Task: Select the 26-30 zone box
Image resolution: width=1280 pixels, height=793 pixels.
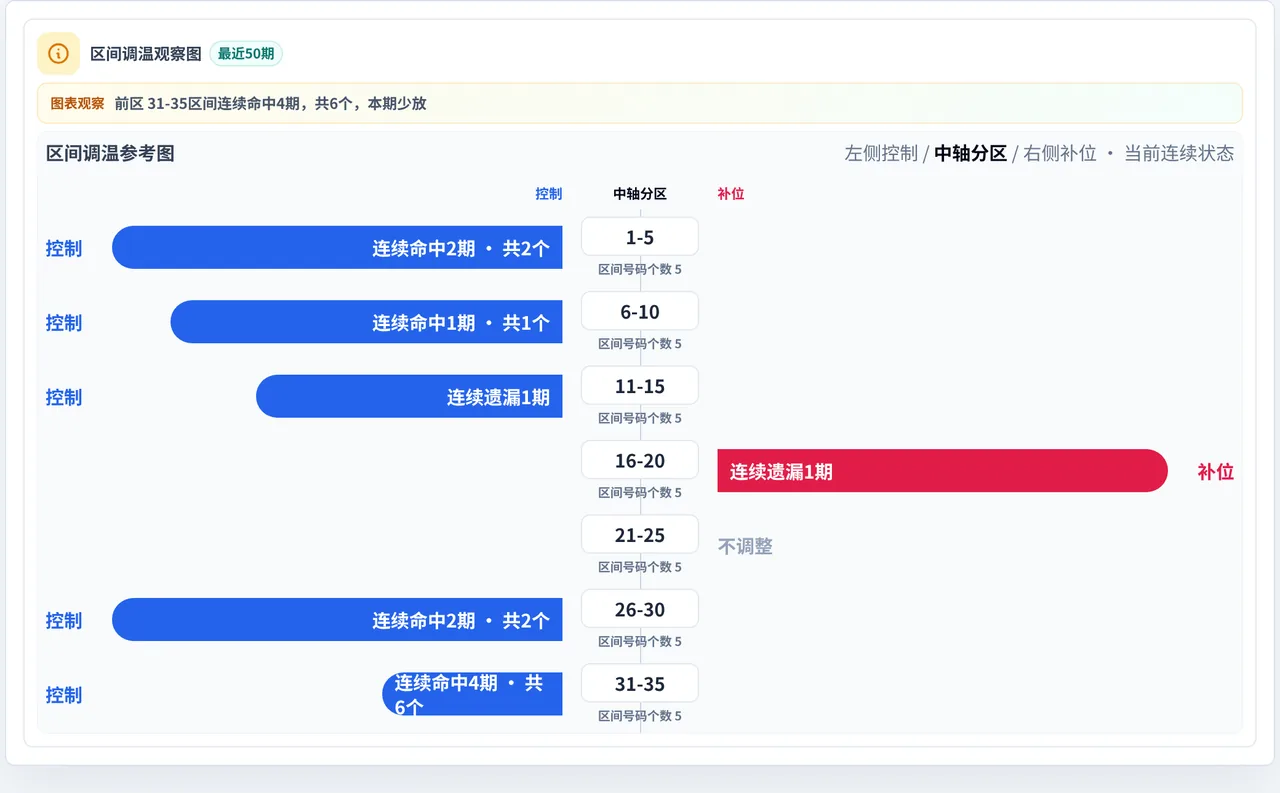Action: [640, 610]
